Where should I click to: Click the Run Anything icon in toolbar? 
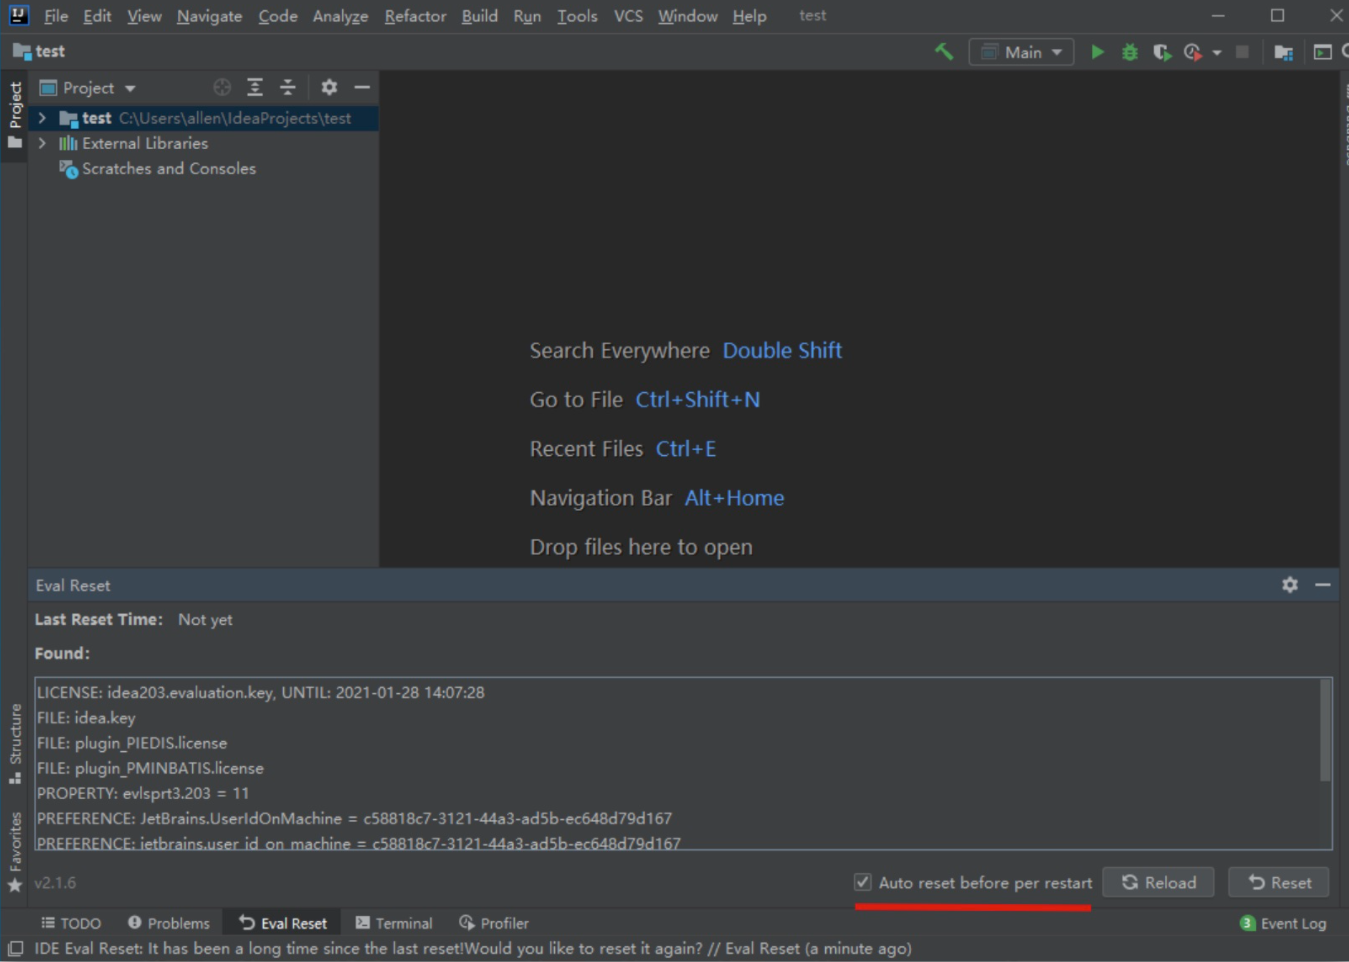pos(1322,52)
